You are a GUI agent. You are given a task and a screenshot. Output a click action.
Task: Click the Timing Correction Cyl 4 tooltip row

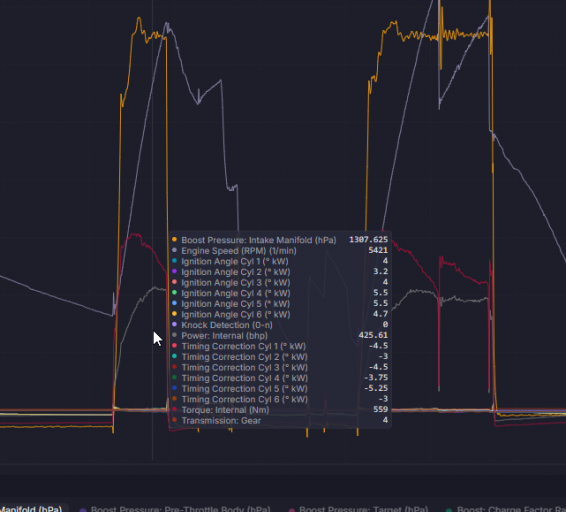(280, 378)
